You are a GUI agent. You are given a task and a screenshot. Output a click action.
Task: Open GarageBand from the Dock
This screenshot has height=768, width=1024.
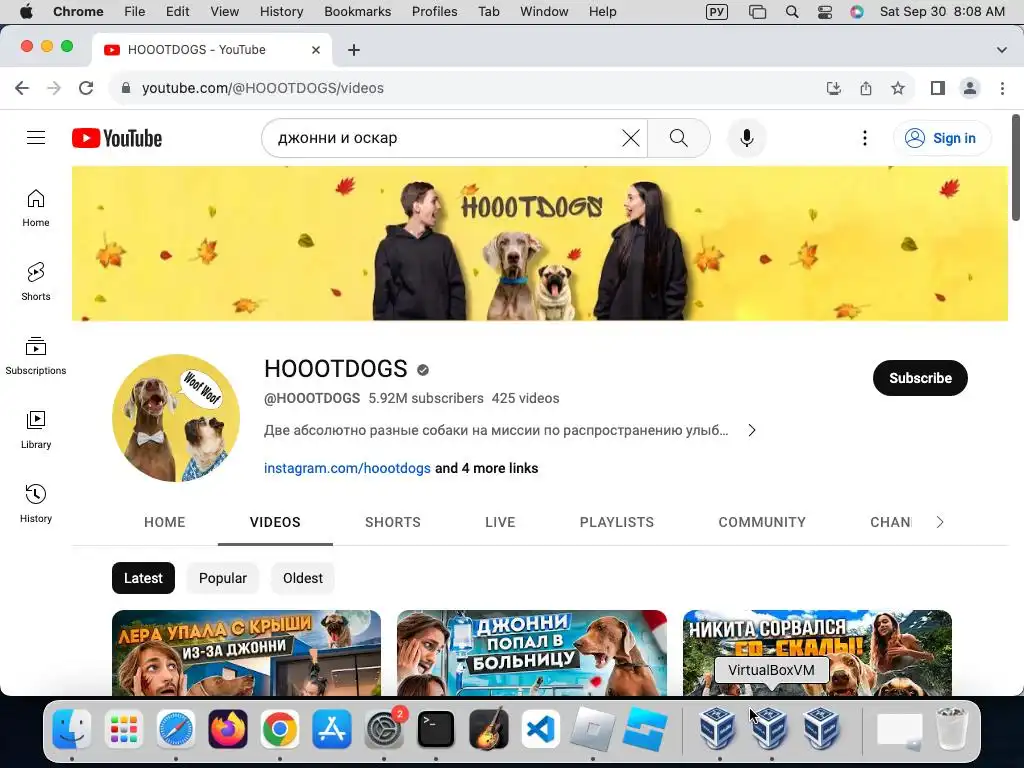click(x=488, y=729)
